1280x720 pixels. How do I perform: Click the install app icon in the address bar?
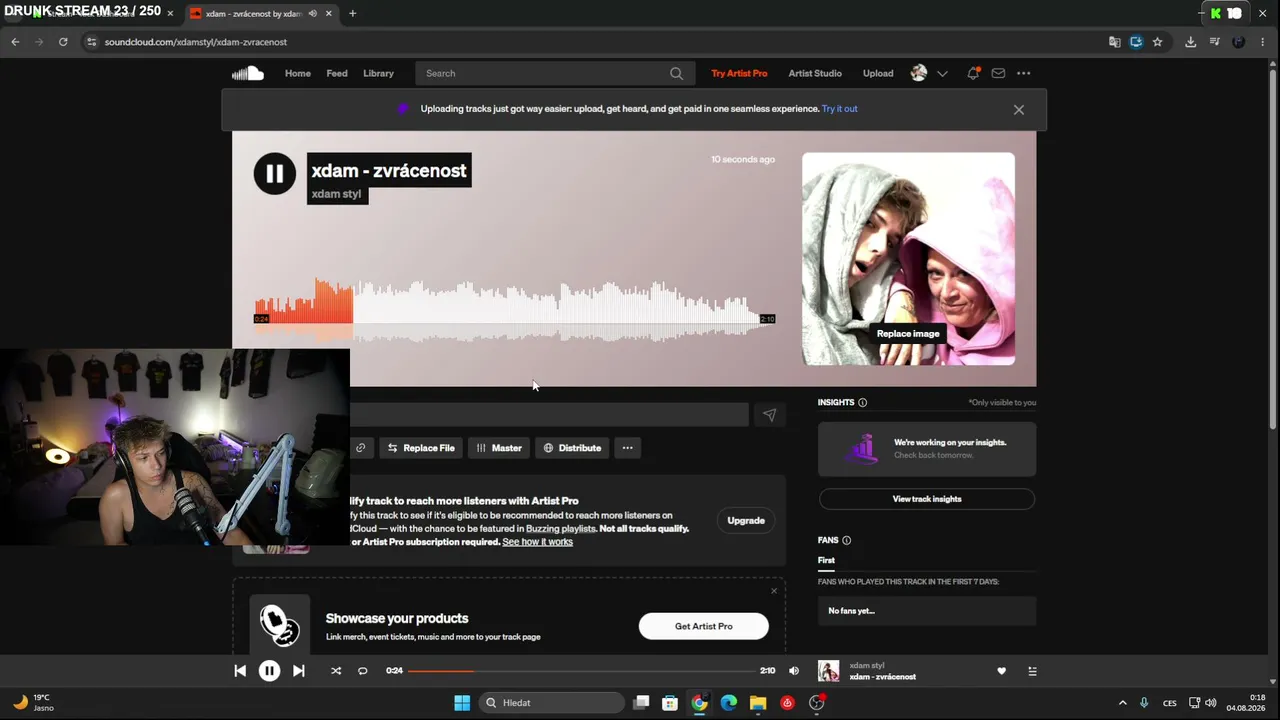1136,42
